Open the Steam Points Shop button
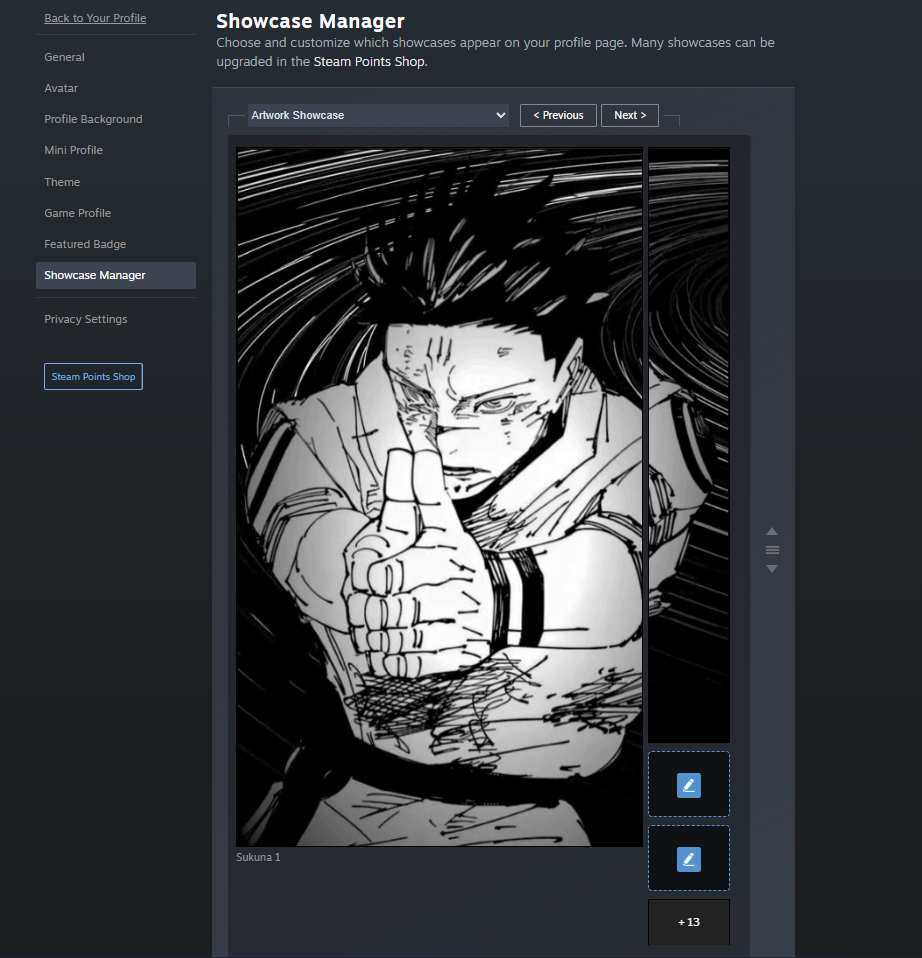This screenshot has width=922, height=958. point(93,376)
